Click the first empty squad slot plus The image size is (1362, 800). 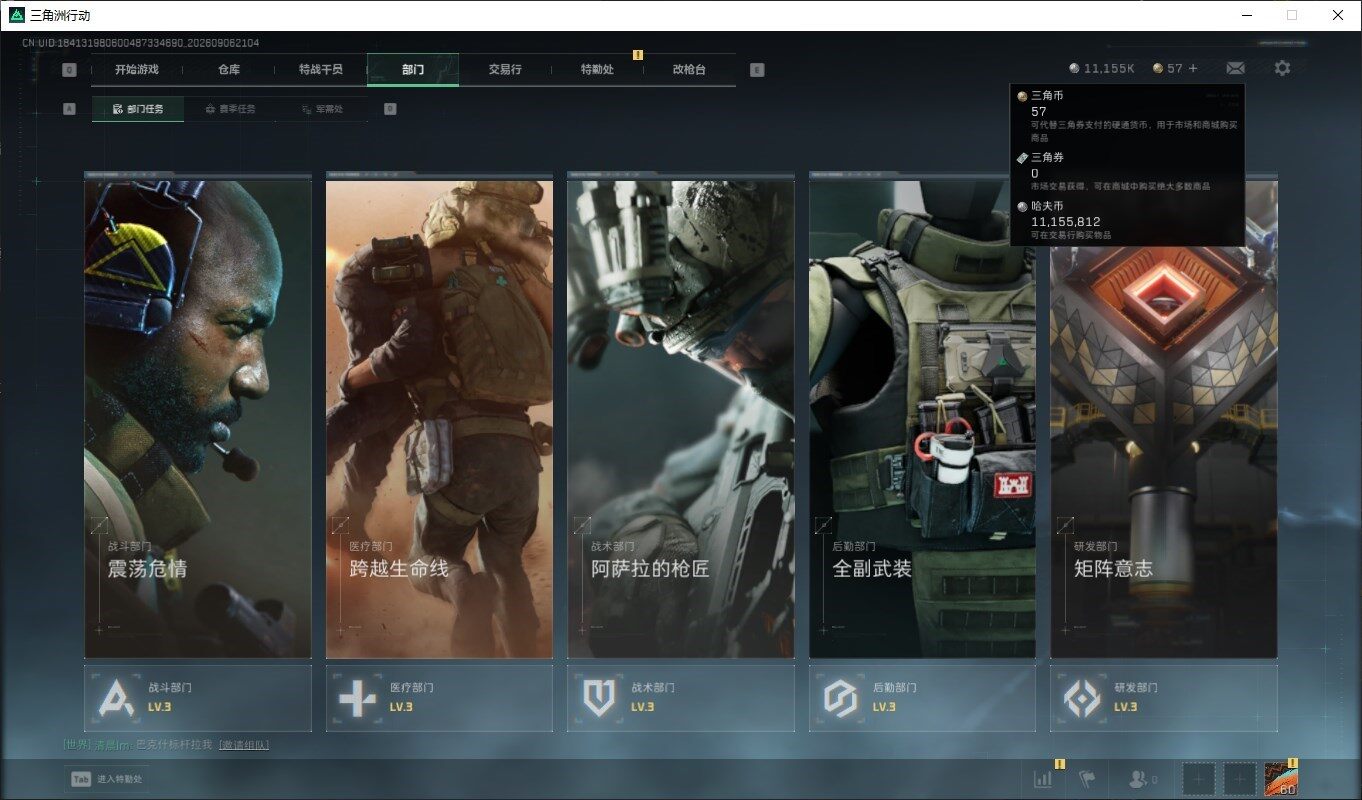(x=1199, y=779)
